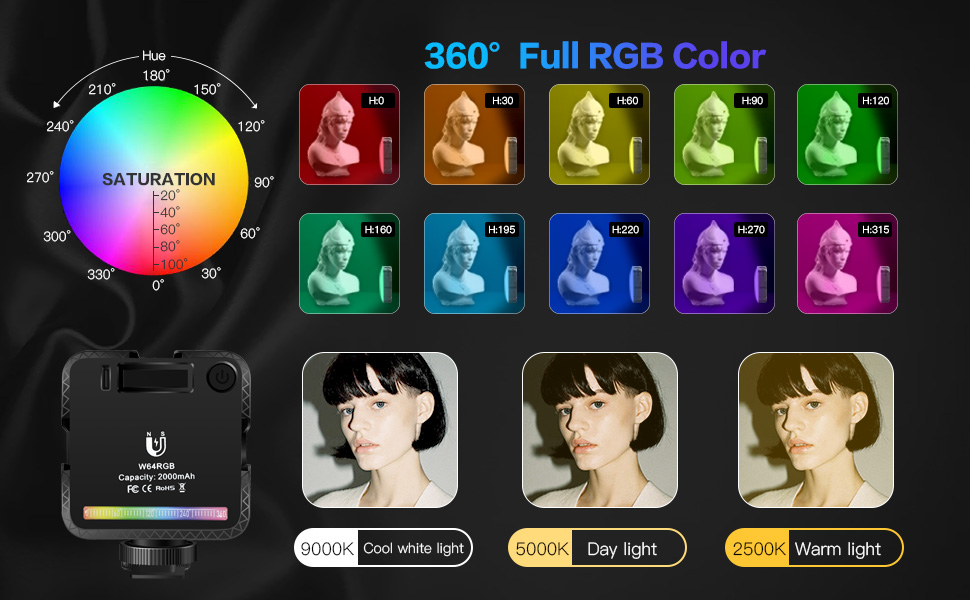The width and height of the screenshot is (970, 600).
Task: Switch on the 2500K Warm light mode
Action: point(813,548)
